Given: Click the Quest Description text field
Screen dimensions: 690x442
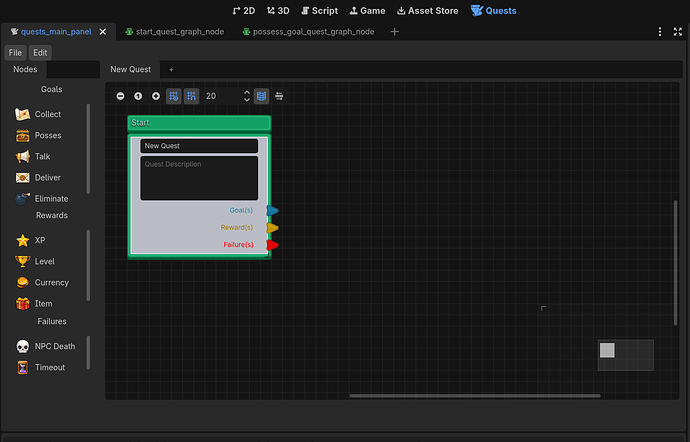Looking at the screenshot, I should [x=199, y=178].
